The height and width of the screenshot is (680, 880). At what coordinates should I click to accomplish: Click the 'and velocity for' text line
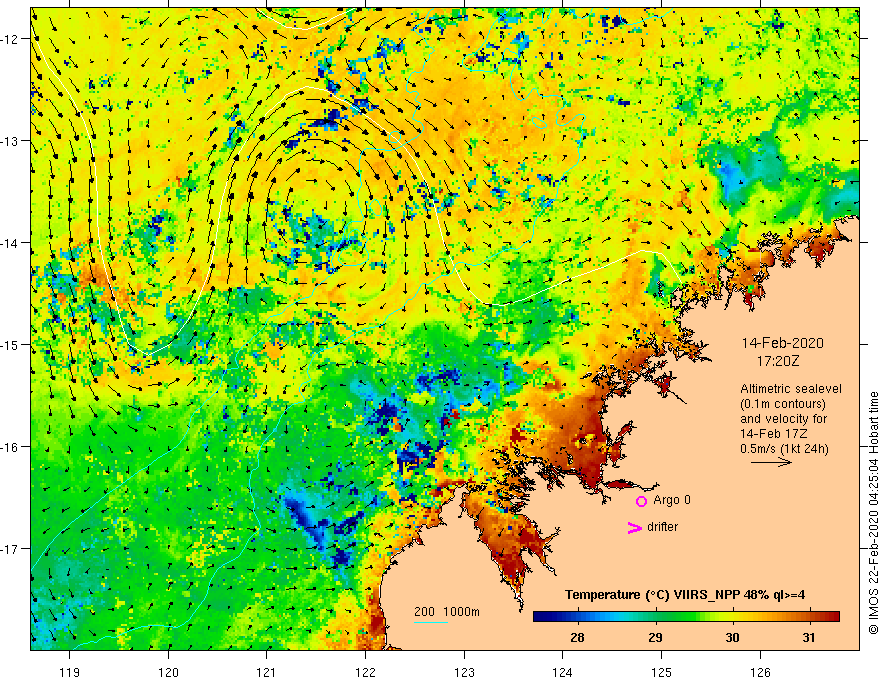[783, 419]
